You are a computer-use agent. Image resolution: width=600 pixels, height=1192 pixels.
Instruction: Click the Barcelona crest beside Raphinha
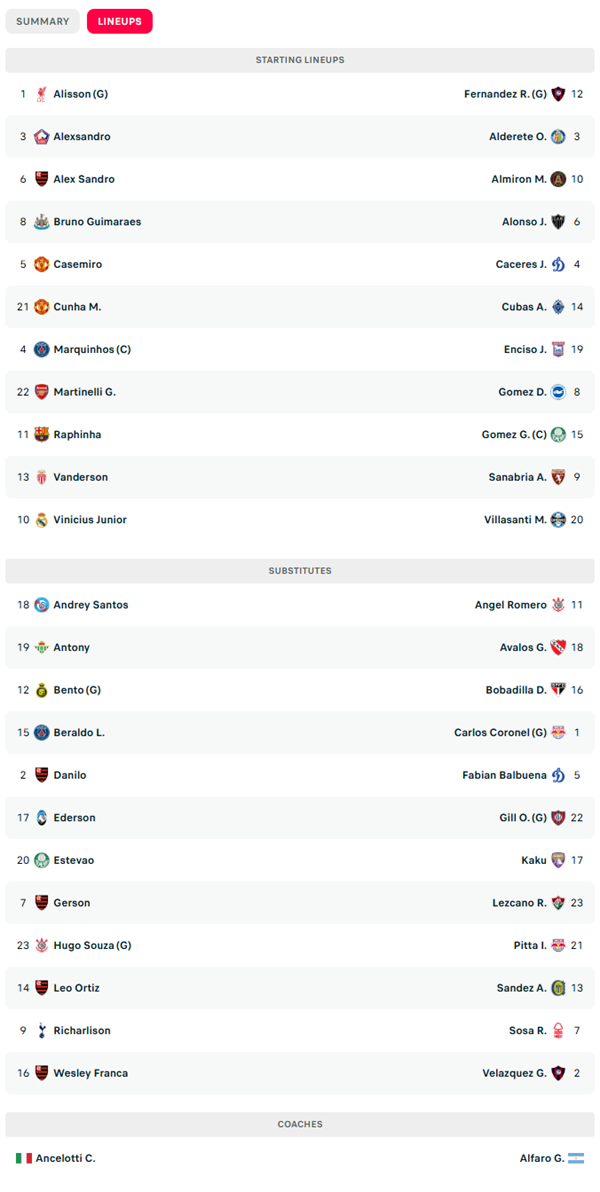(x=42, y=435)
